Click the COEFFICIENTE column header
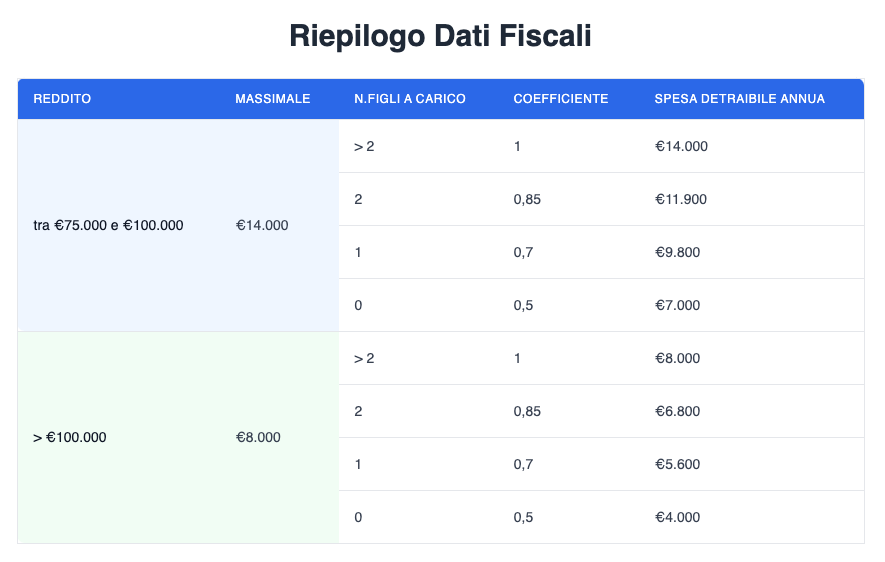 tap(560, 99)
